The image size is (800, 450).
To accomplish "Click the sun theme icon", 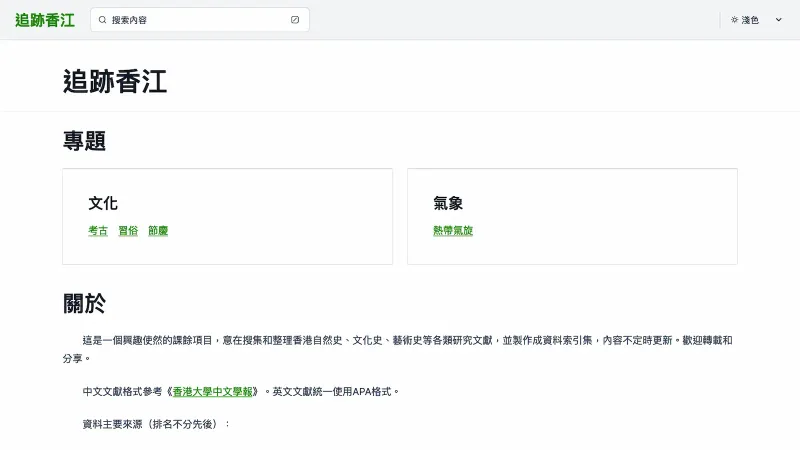I will [734, 20].
